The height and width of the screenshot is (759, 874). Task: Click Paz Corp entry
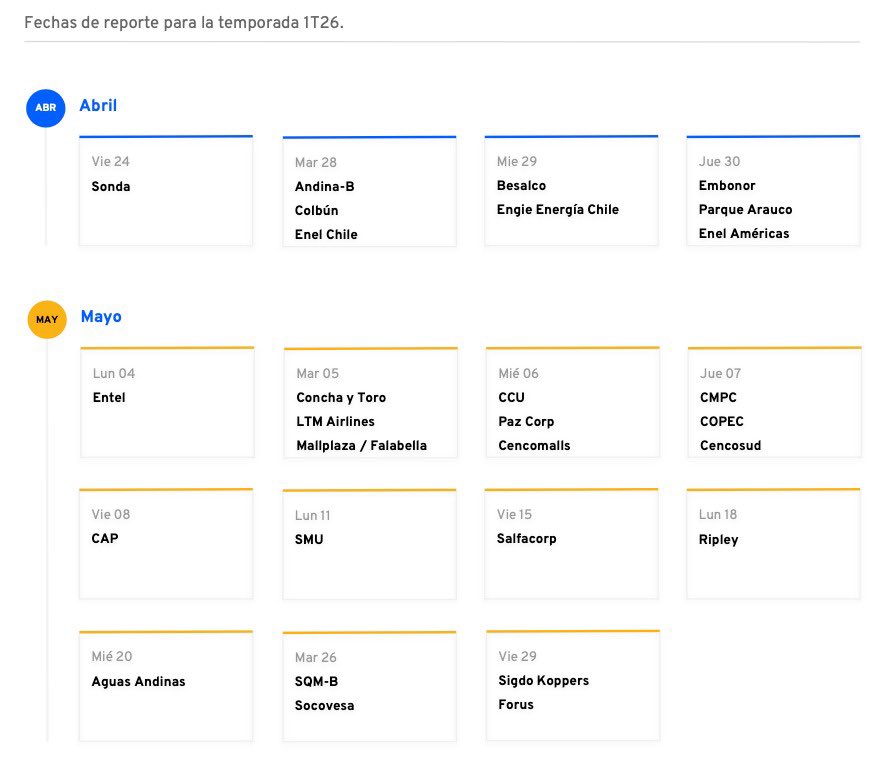[x=526, y=421]
